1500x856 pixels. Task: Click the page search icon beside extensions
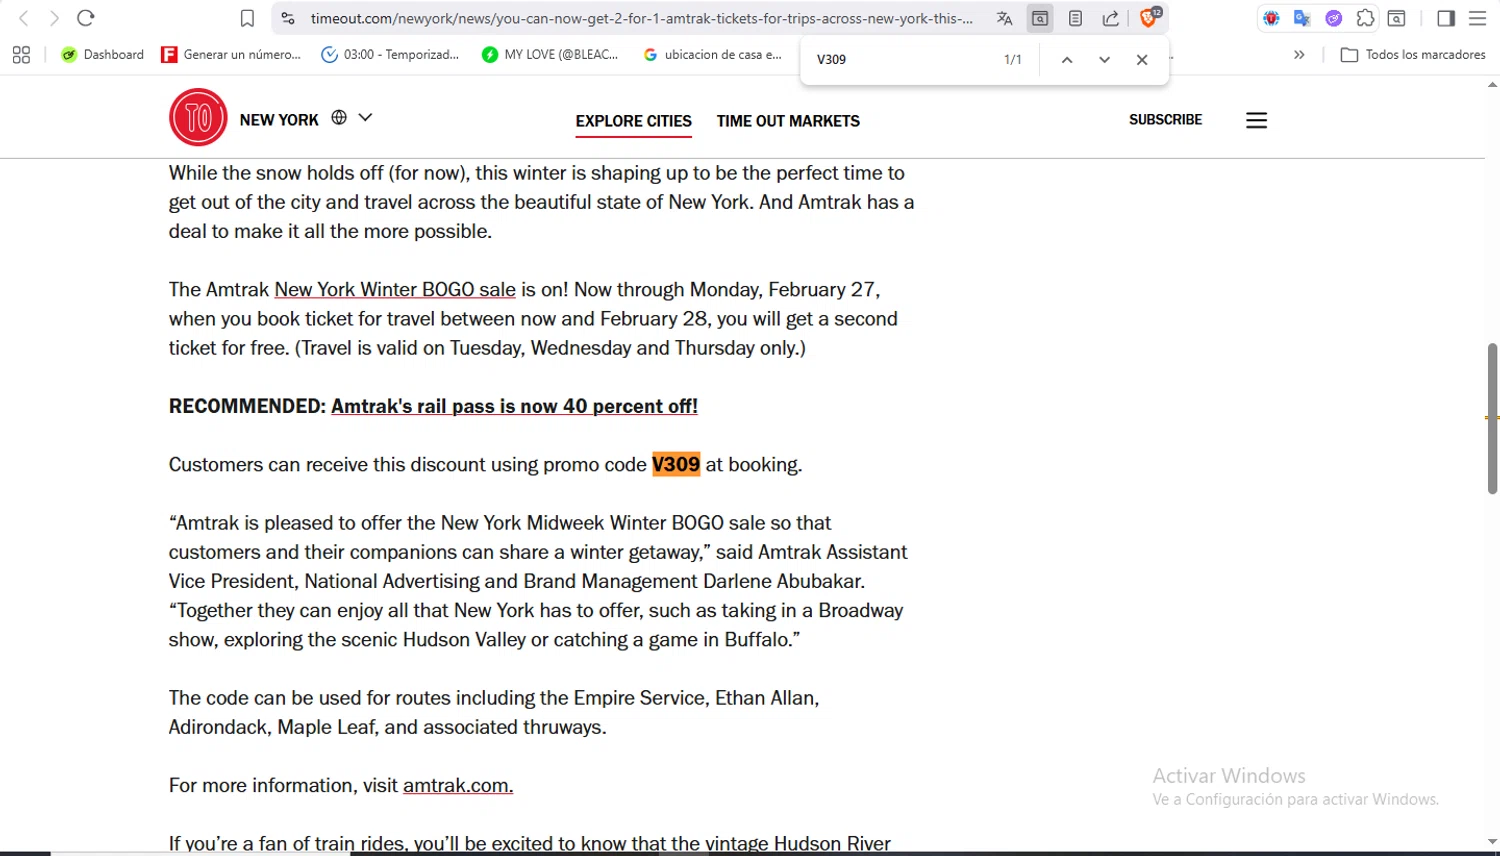tap(1397, 18)
